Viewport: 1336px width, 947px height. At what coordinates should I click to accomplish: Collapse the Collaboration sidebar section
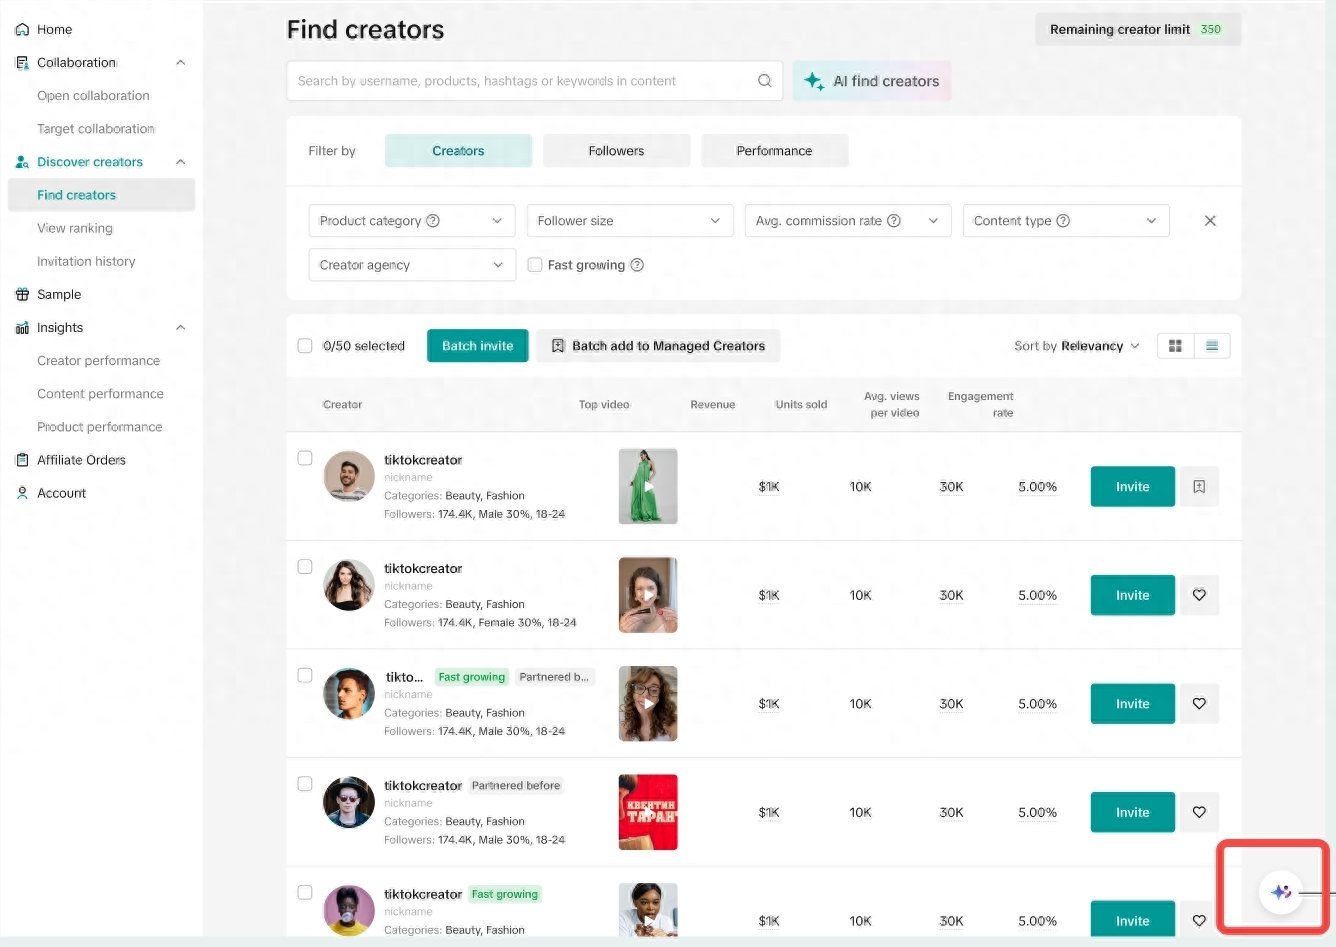point(181,63)
